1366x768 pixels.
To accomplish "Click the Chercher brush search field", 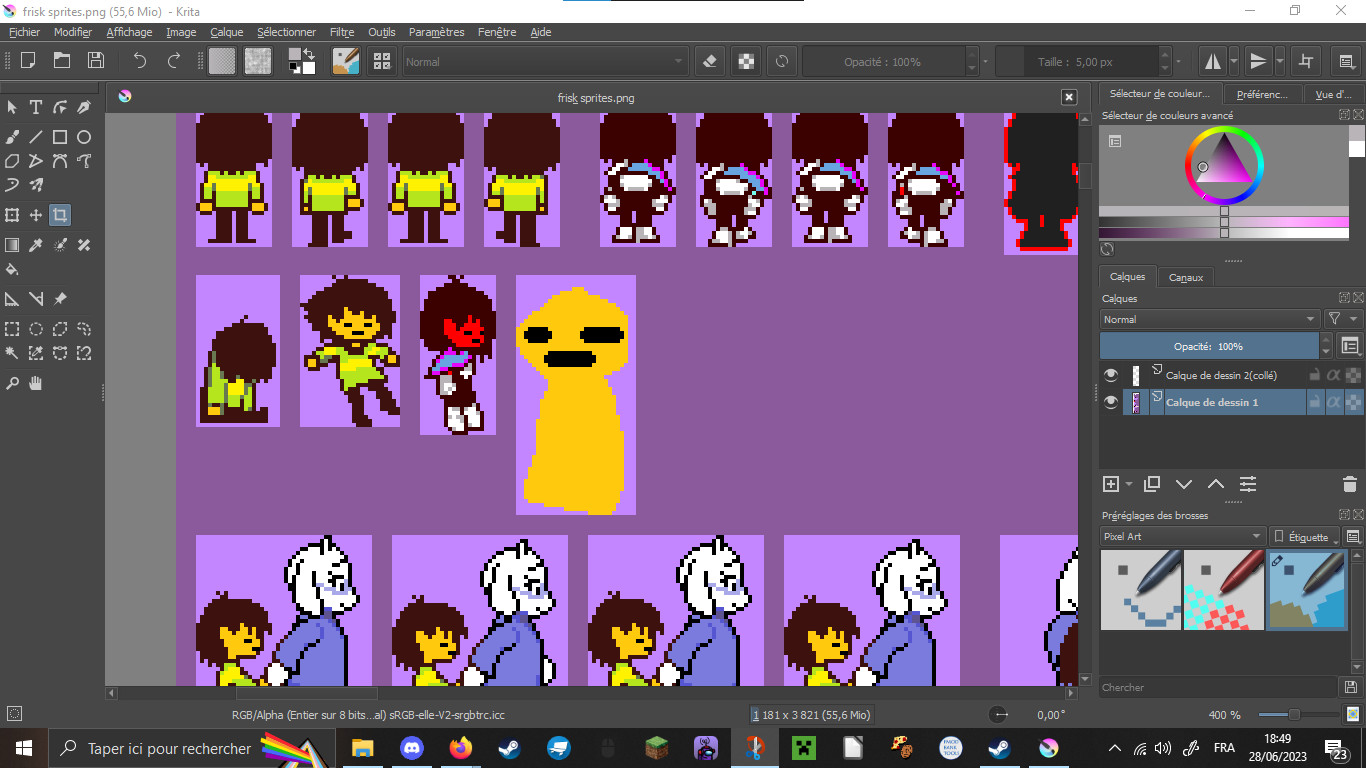I will tap(1219, 687).
